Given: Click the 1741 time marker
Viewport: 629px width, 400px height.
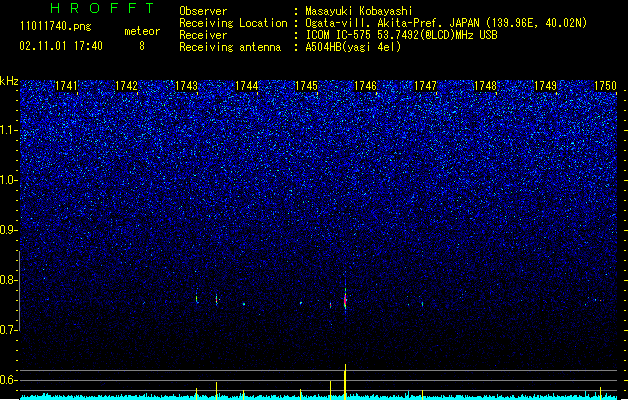Looking at the screenshot, I should point(66,86).
